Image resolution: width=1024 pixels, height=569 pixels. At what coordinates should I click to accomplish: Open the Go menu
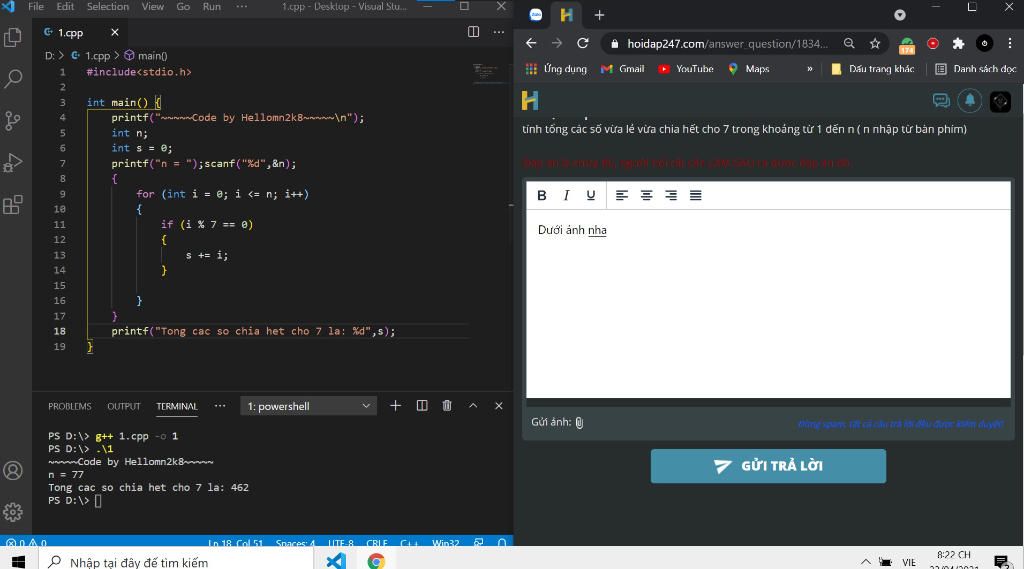(183, 7)
